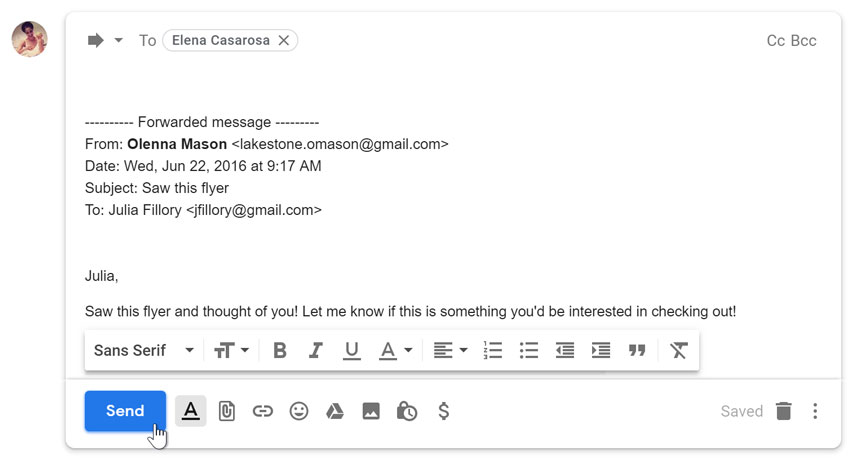
Task: Click the attach files paperclip icon
Action: [226, 411]
